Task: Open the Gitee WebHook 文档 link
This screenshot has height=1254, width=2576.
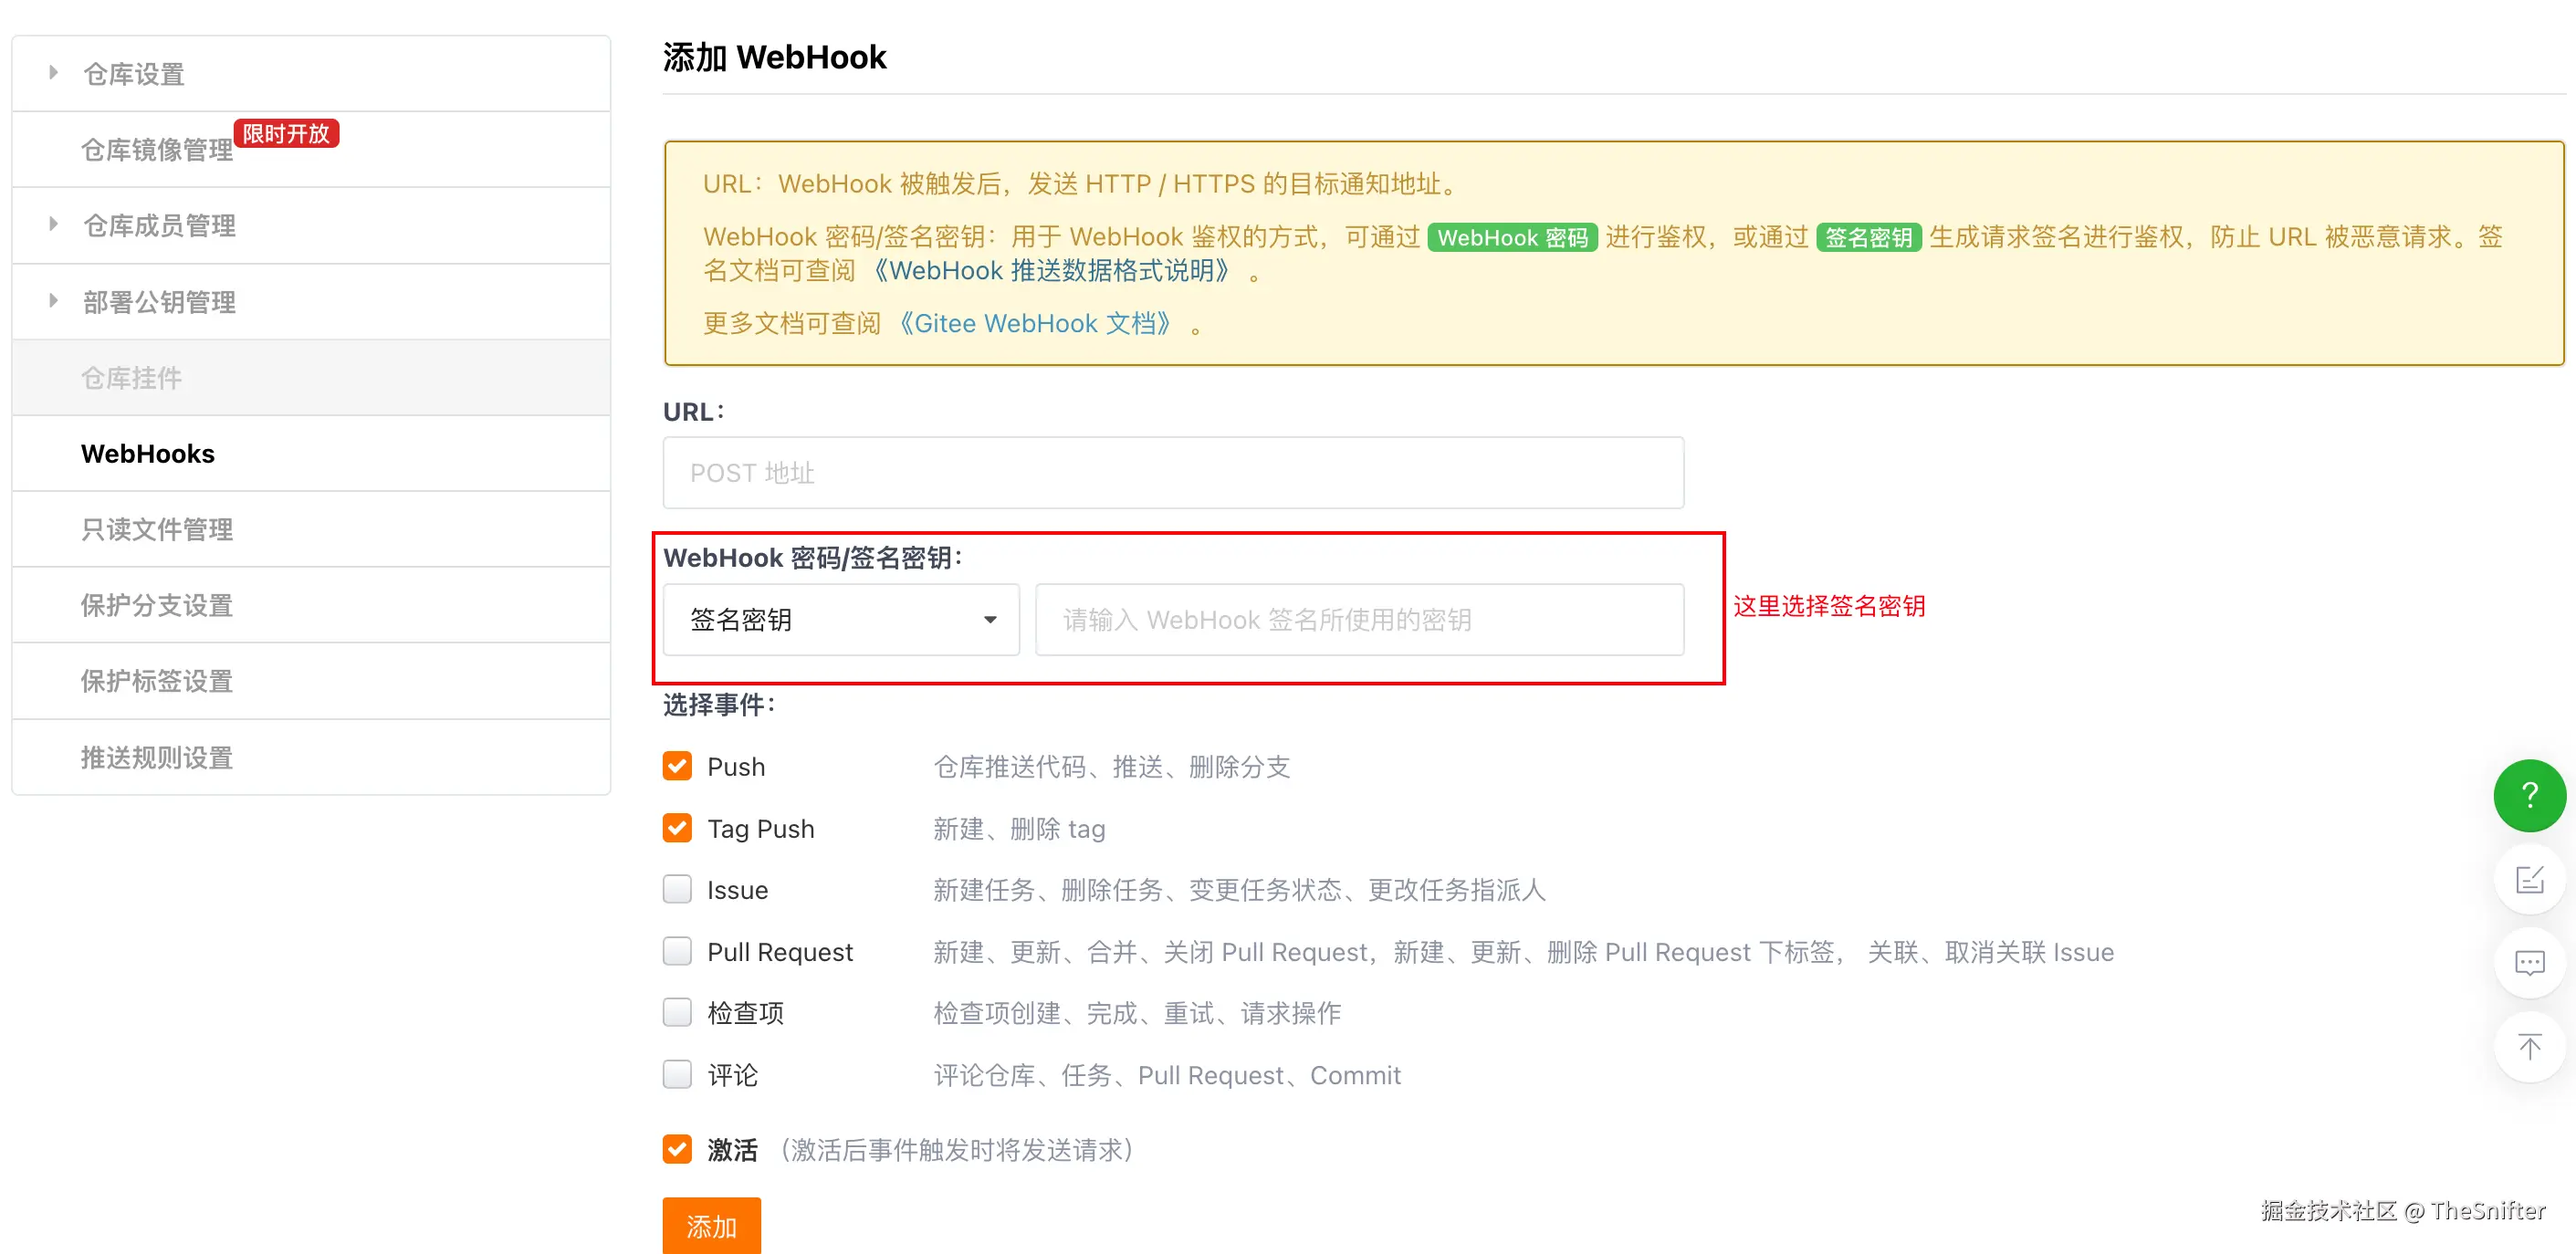Action: click(1034, 324)
